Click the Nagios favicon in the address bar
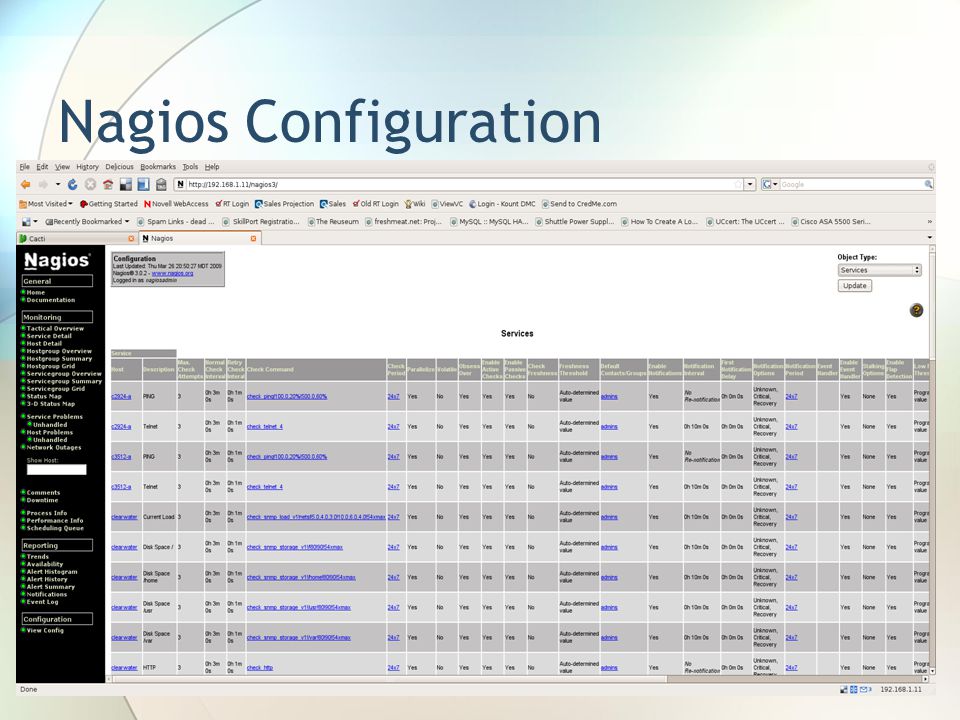The width and height of the screenshot is (960, 720). coord(180,184)
